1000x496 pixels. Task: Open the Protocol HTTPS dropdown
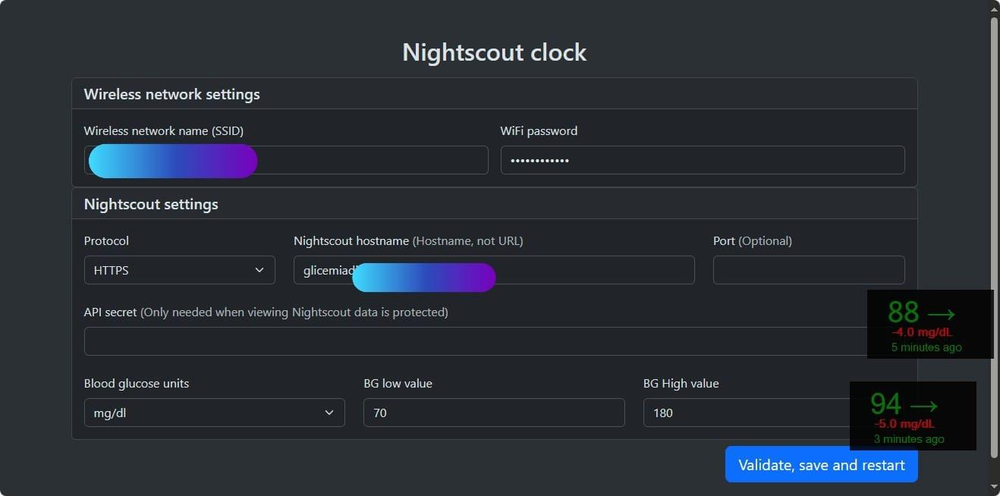coord(179,270)
